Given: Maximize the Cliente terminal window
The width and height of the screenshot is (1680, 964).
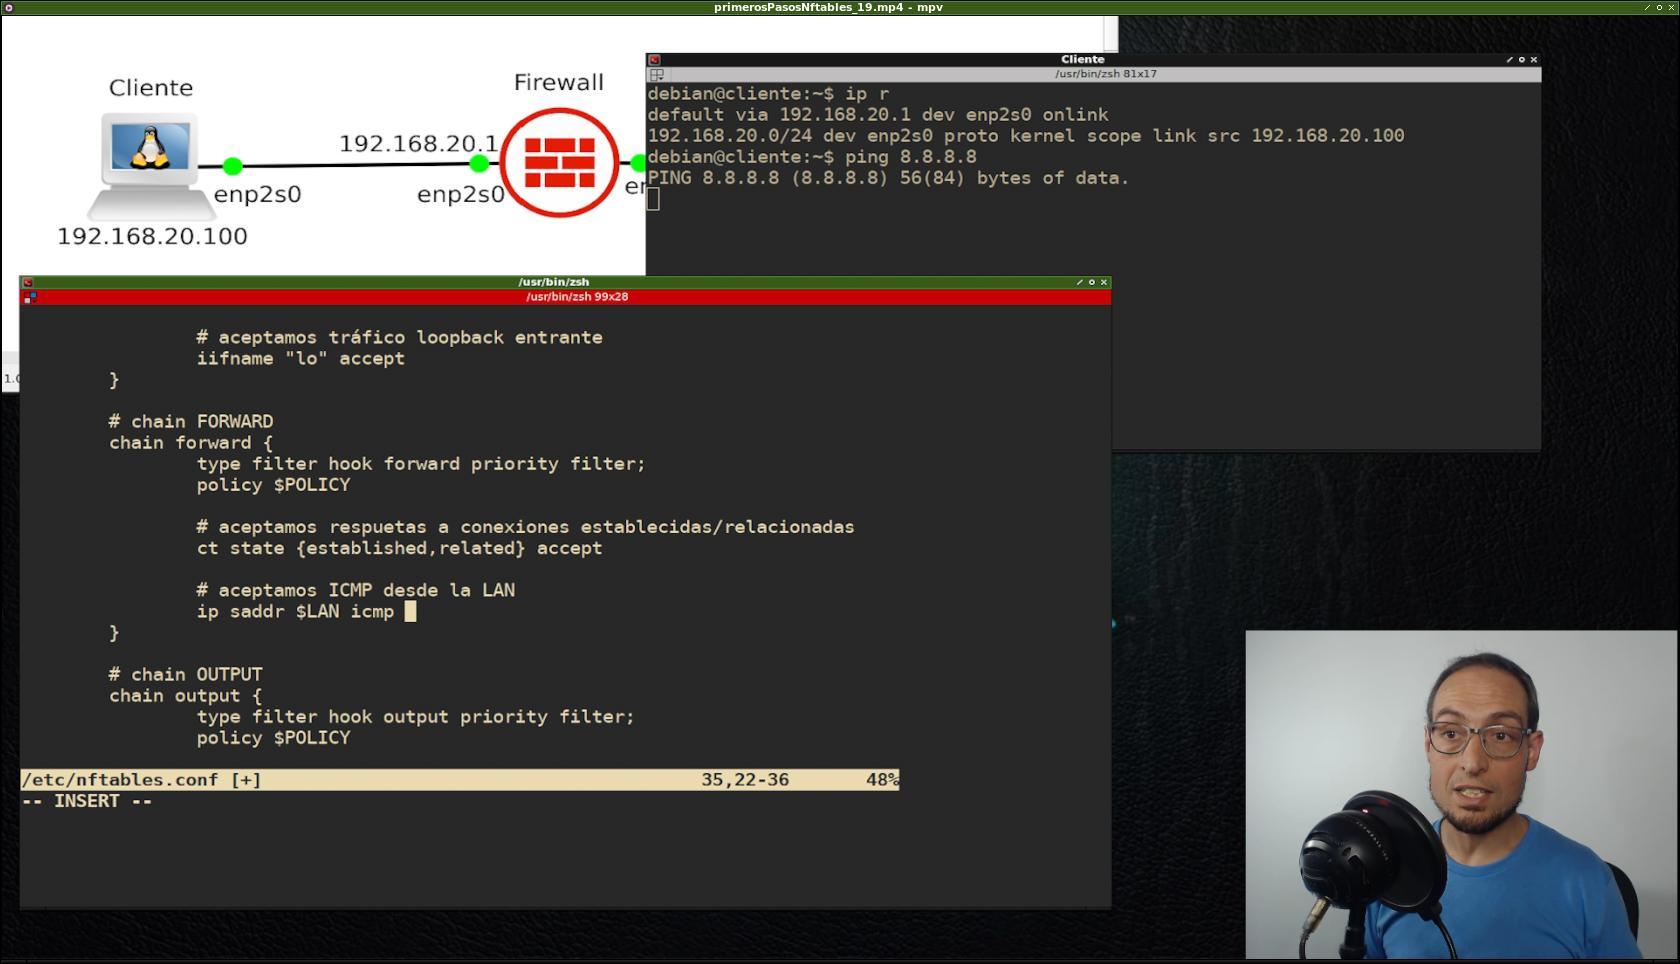Looking at the screenshot, I should pos(1521,60).
